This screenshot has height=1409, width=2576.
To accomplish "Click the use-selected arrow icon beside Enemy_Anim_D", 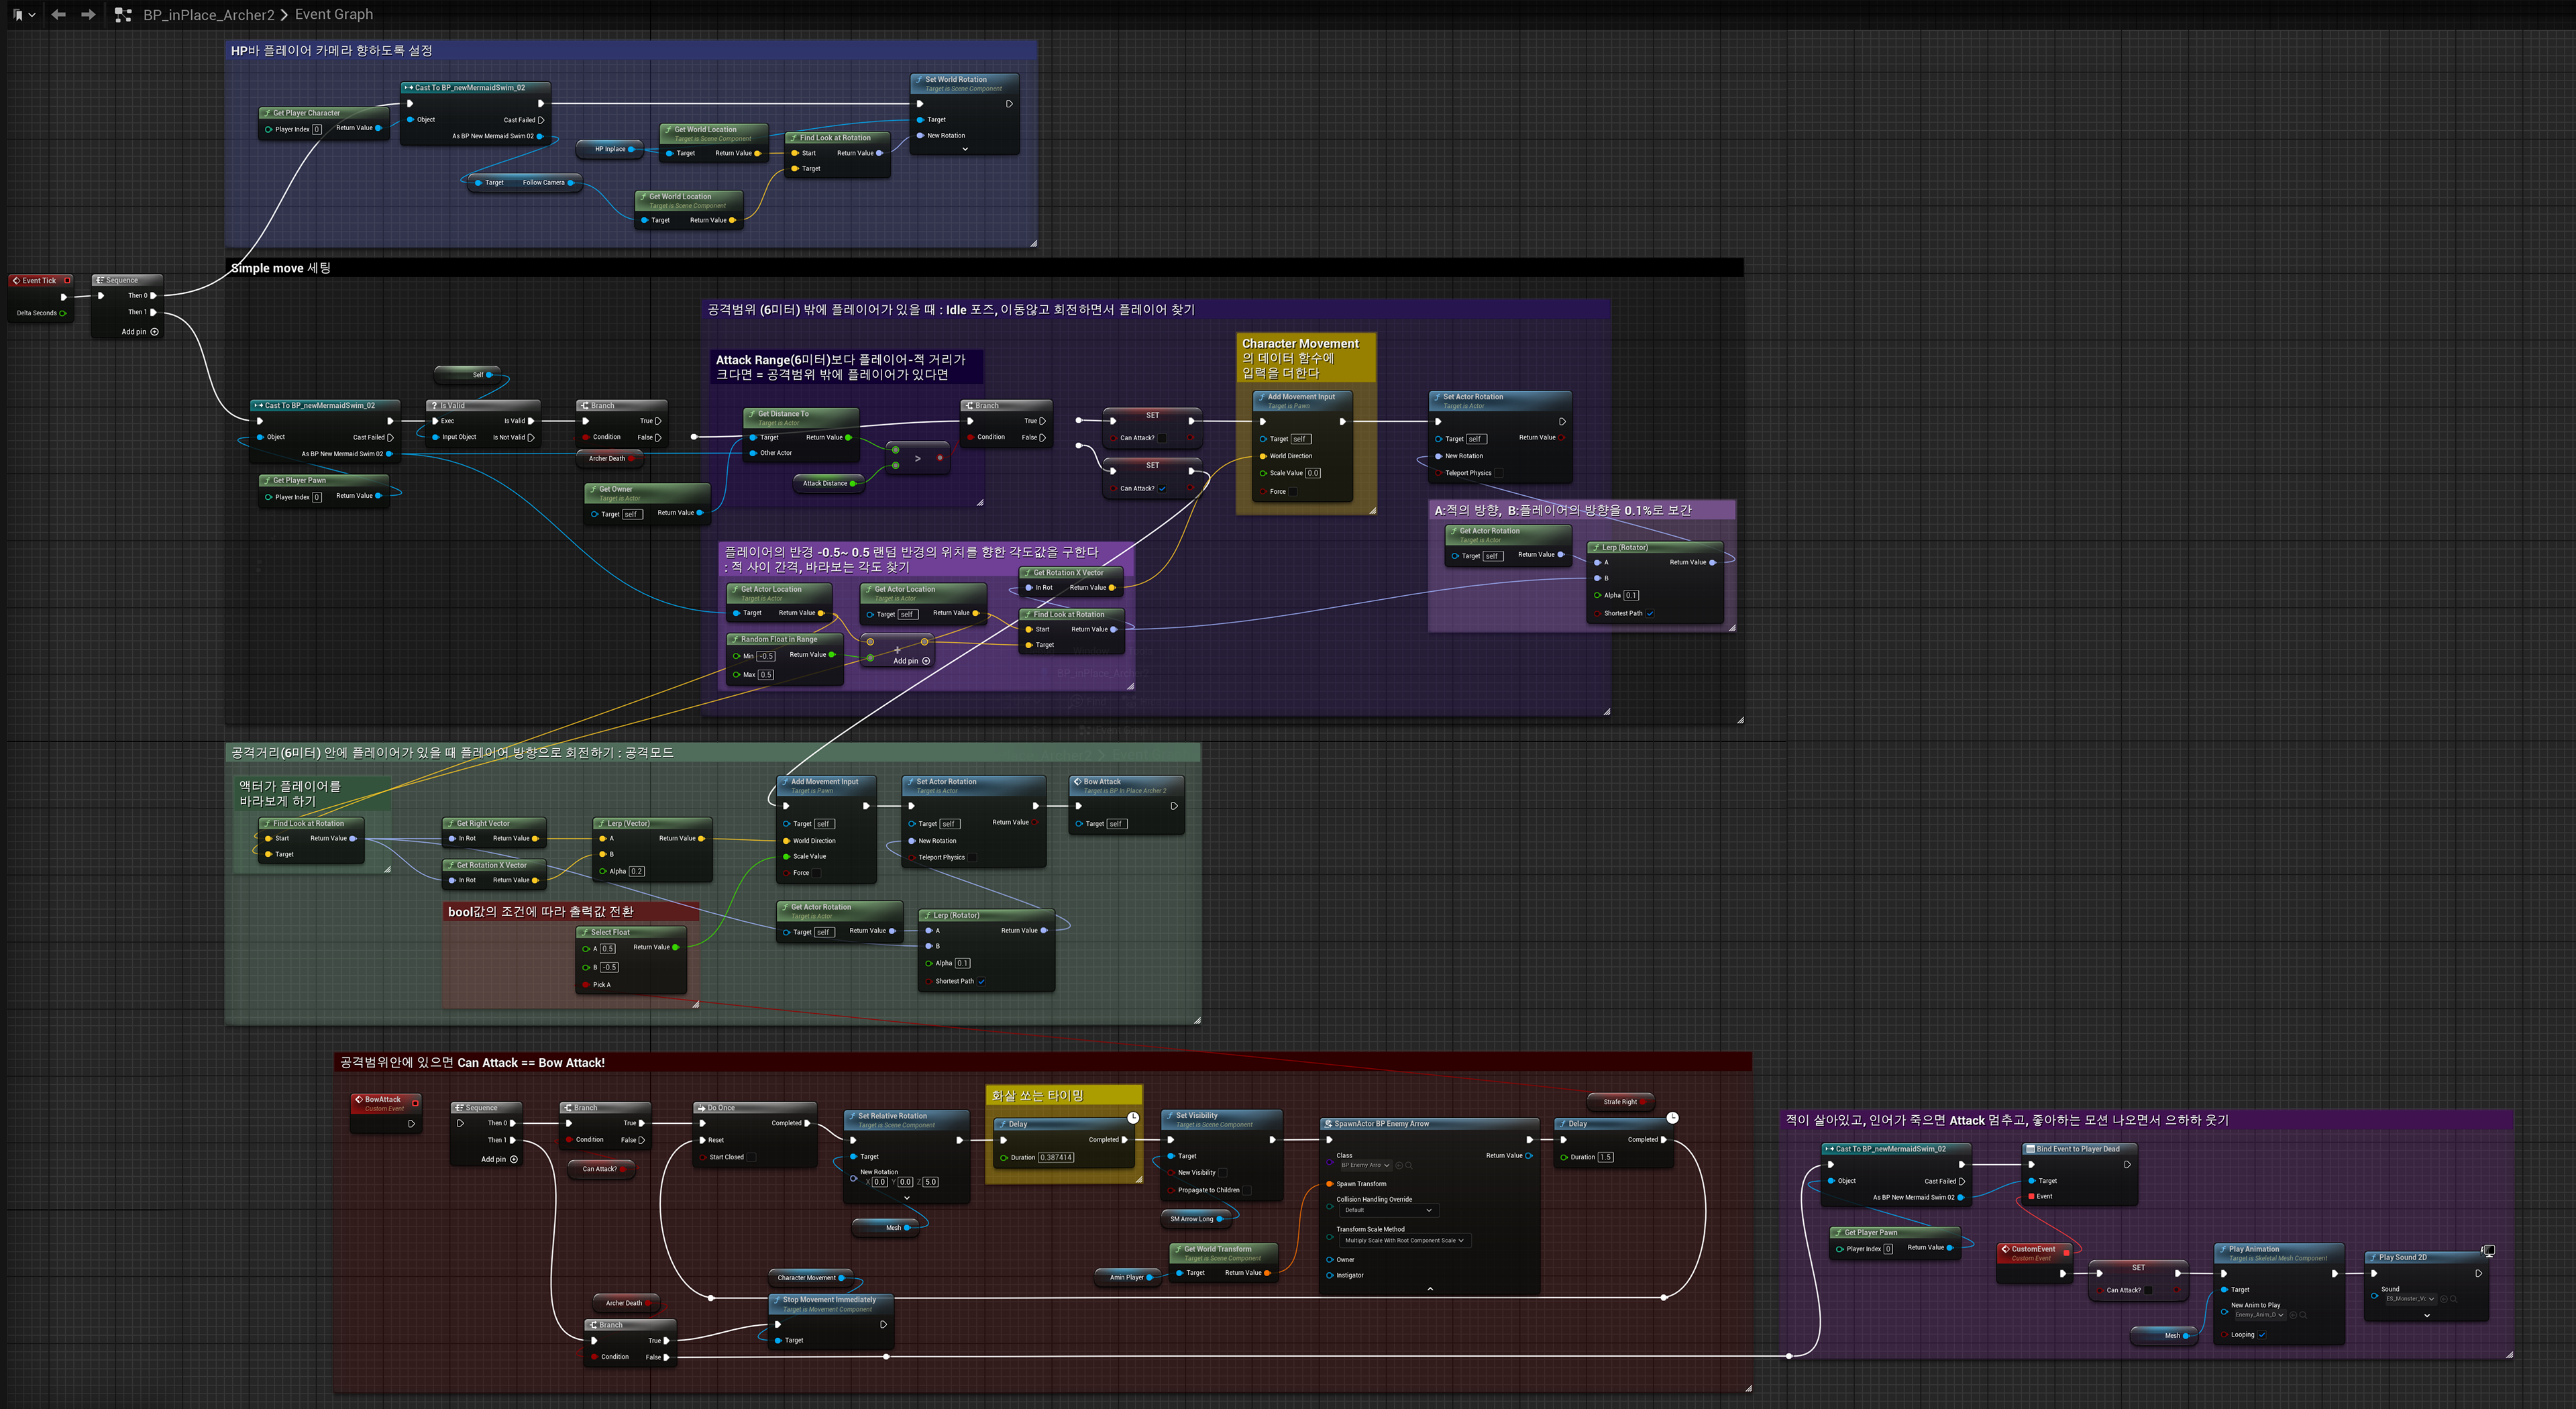I will tap(2292, 1315).
